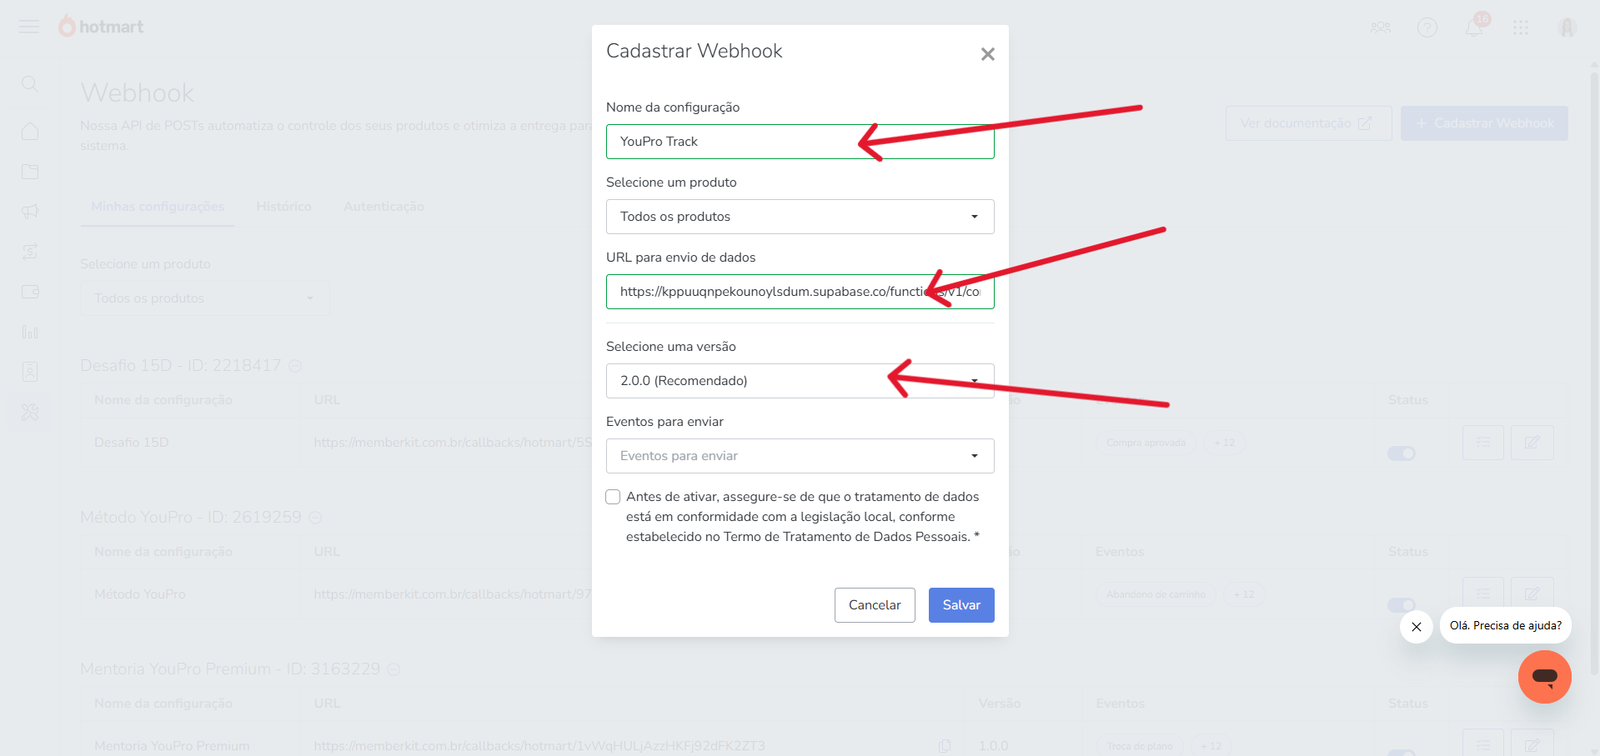
Task: Click the 'Abandono de carrinho' event tag
Action: (x=1156, y=594)
